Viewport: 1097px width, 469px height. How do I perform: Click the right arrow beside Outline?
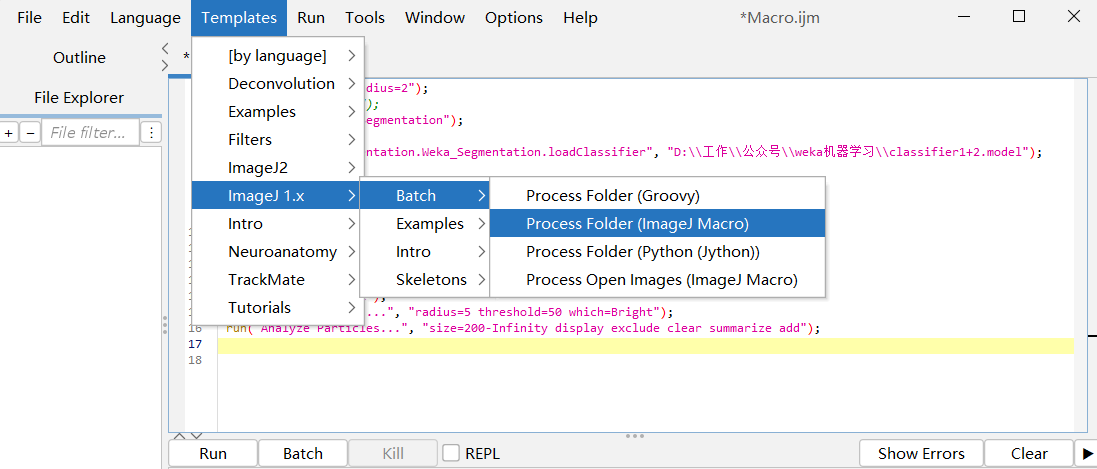coord(165,65)
